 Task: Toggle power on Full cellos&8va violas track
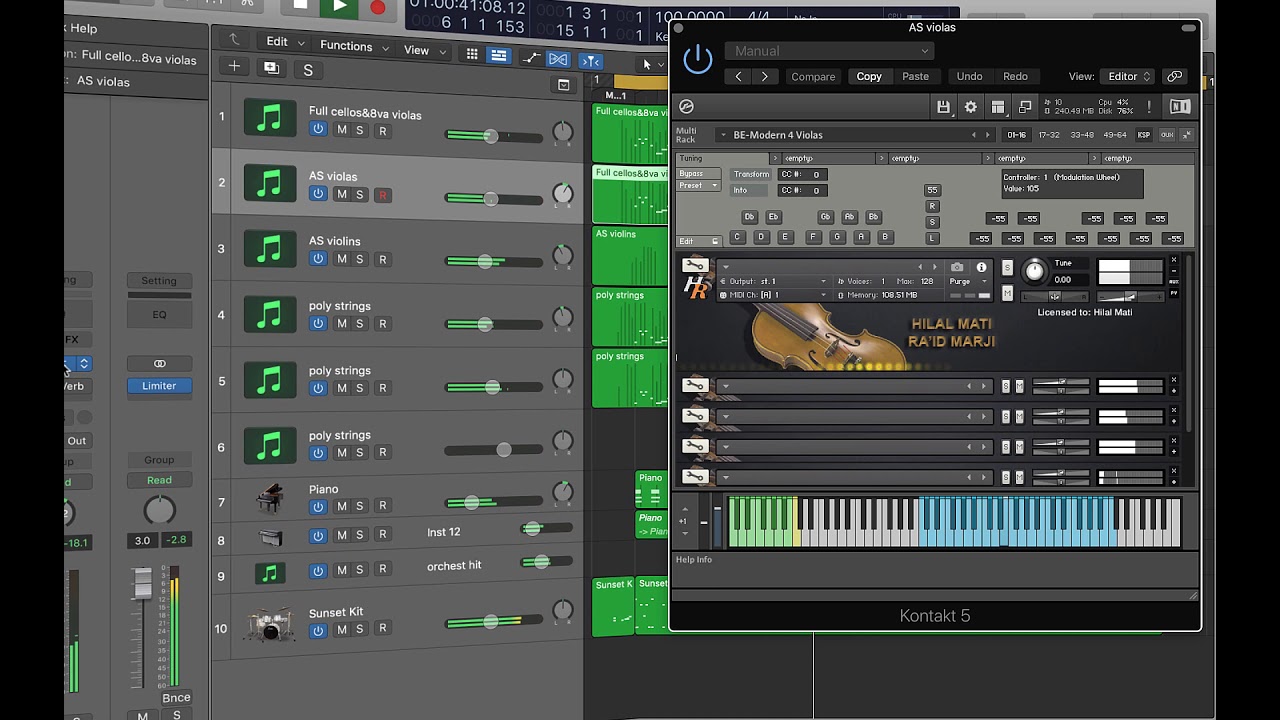318,129
